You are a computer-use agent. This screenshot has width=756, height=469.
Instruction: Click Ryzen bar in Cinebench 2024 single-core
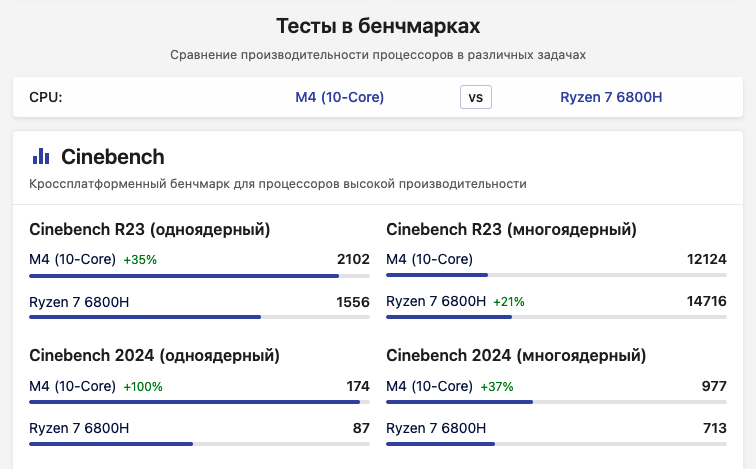(199, 444)
